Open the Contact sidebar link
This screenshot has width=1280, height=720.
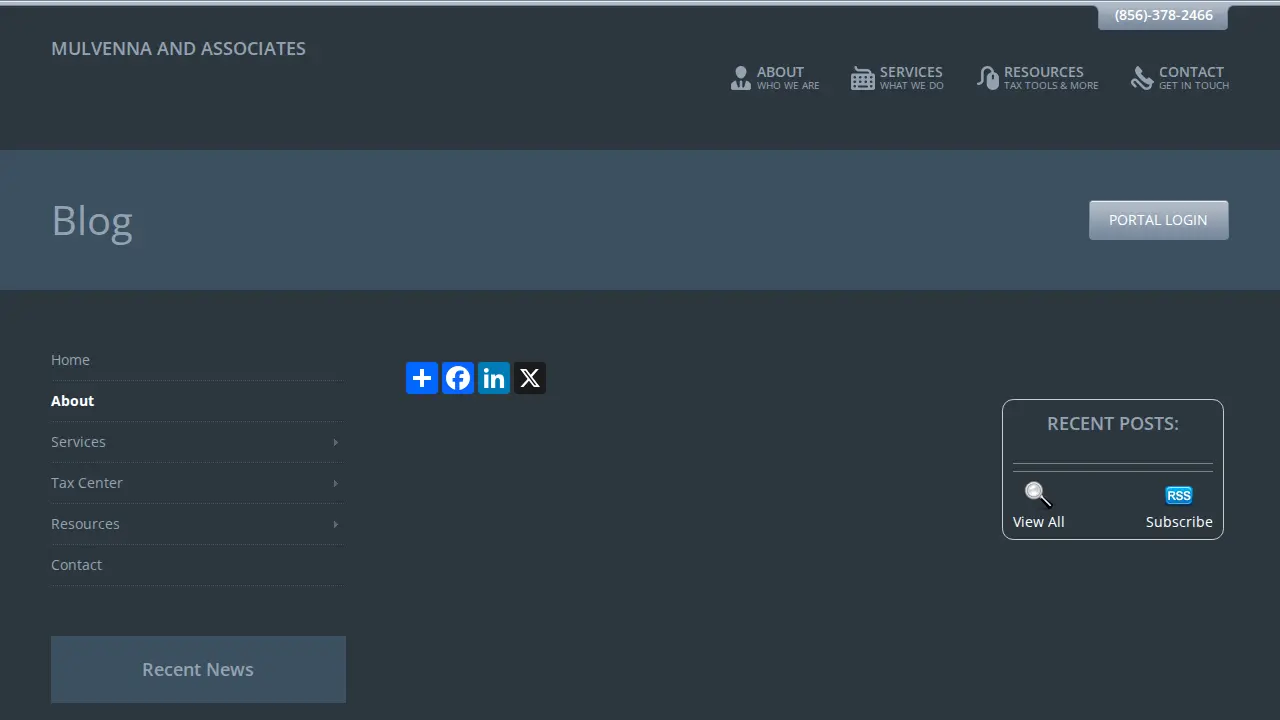76,565
